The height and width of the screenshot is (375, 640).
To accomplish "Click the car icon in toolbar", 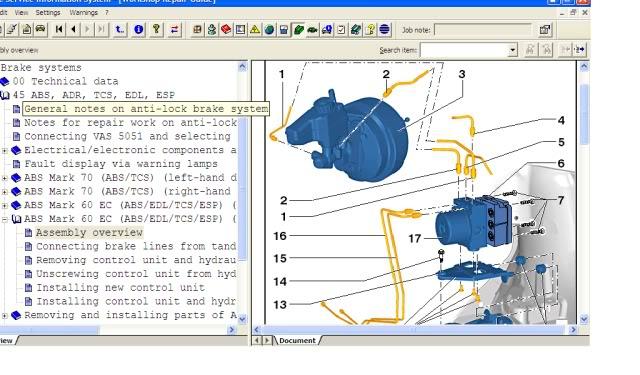I will pos(40,29).
